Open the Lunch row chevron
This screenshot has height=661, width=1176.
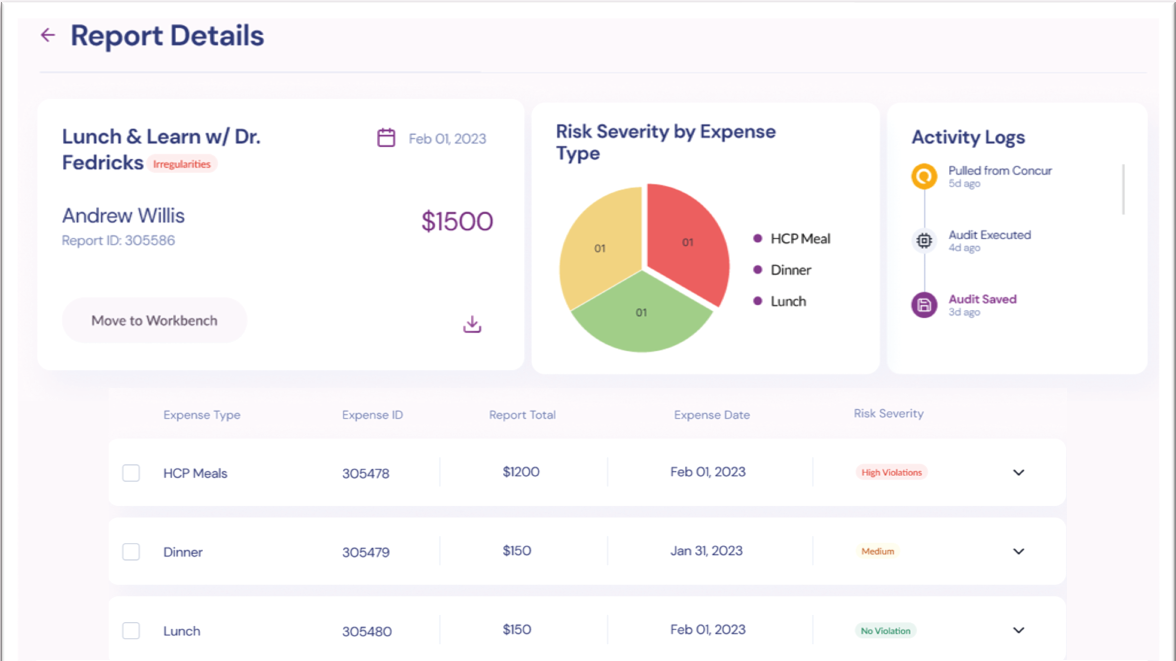coord(1018,631)
